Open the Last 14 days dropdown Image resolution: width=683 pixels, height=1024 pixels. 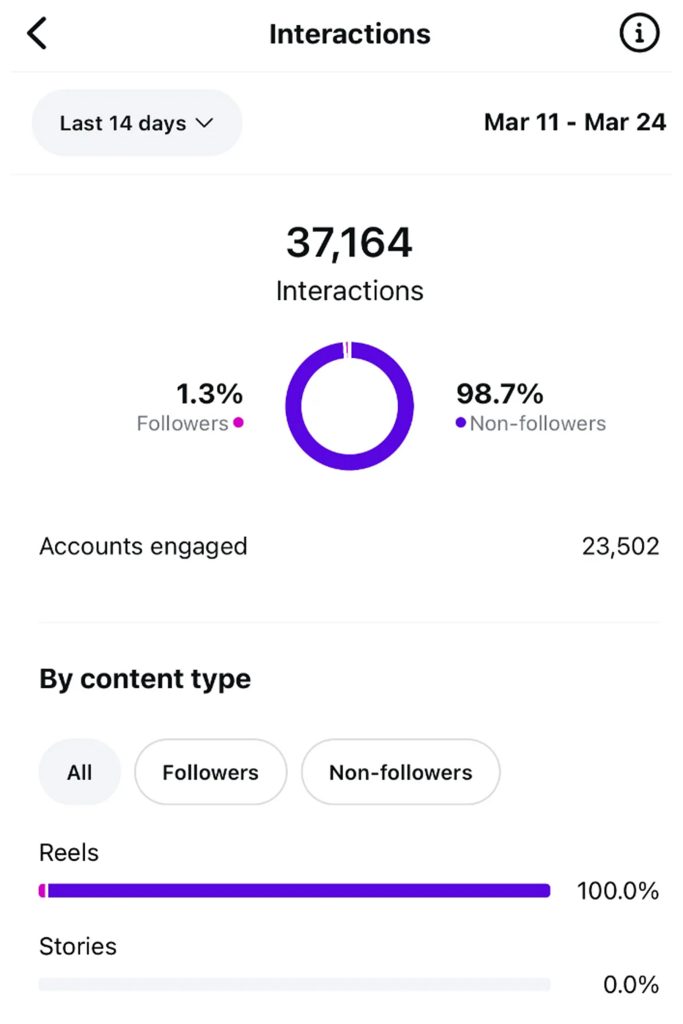point(137,123)
